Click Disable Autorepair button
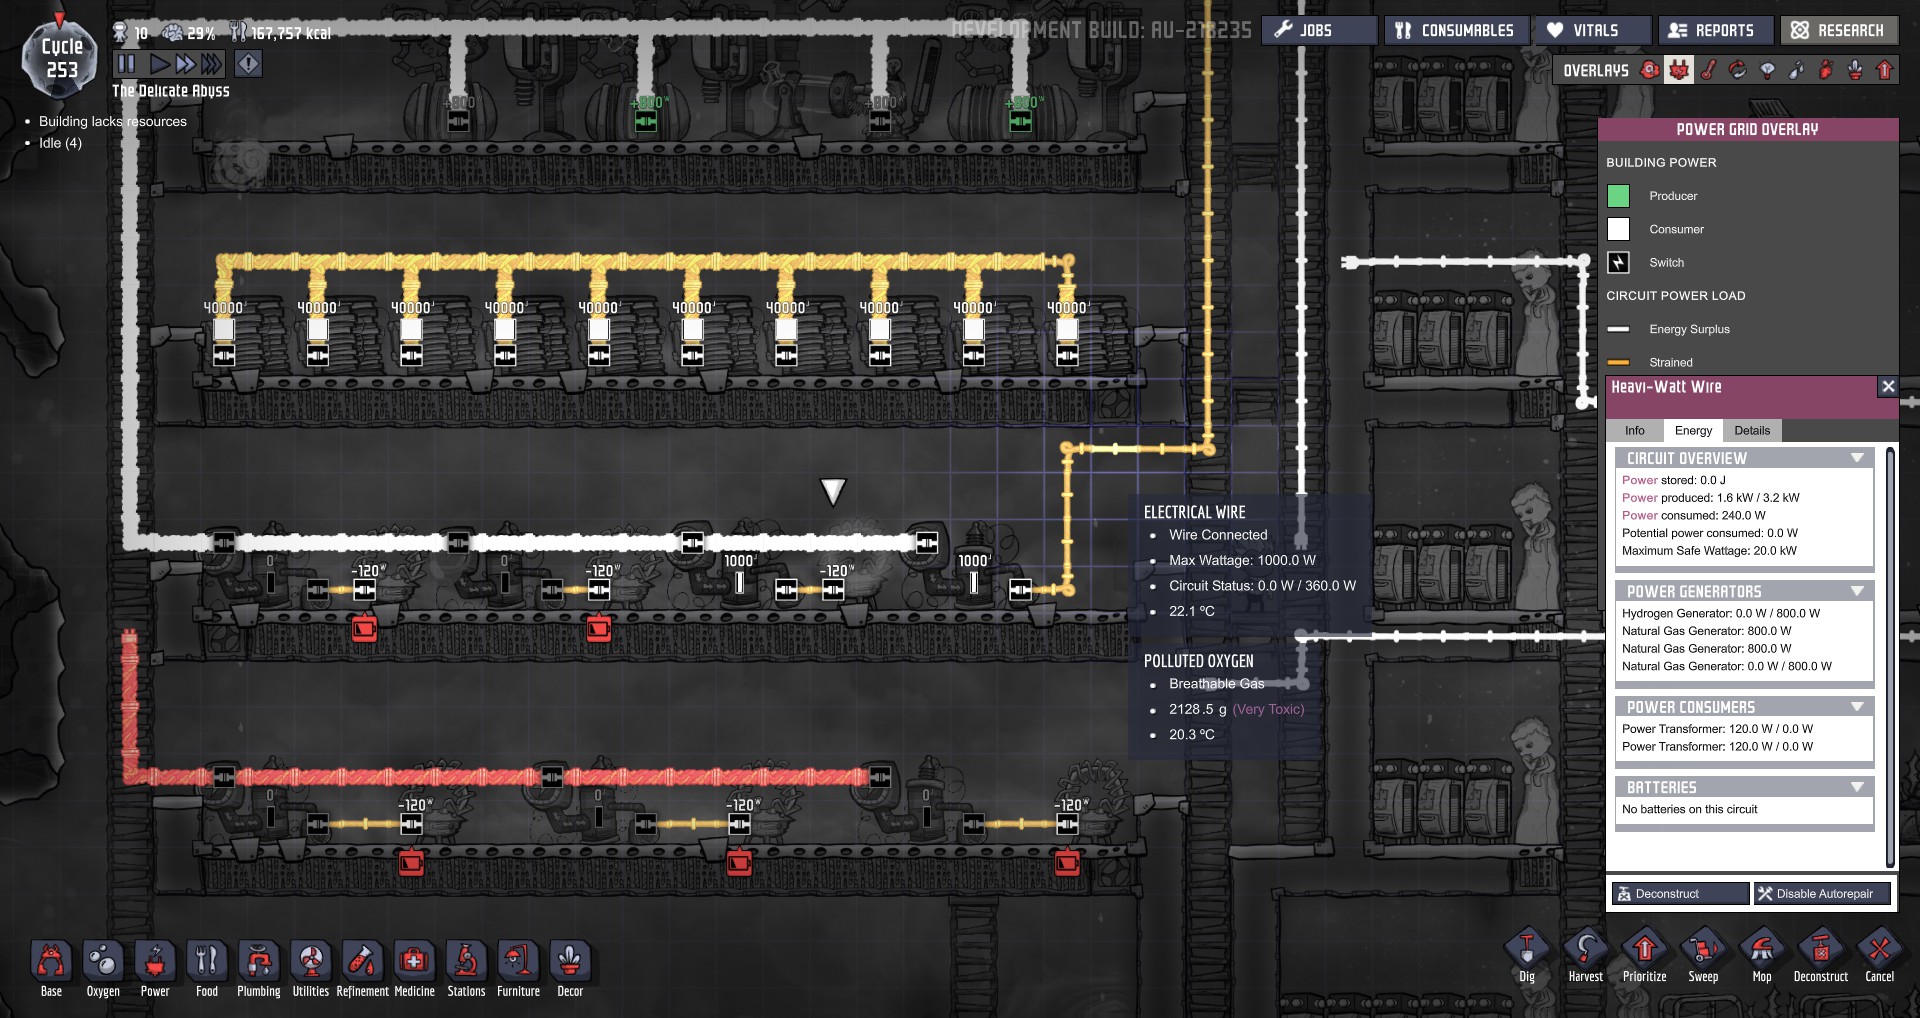The height and width of the screenshot is (1018, 1920). click(x=1823, y=893)
